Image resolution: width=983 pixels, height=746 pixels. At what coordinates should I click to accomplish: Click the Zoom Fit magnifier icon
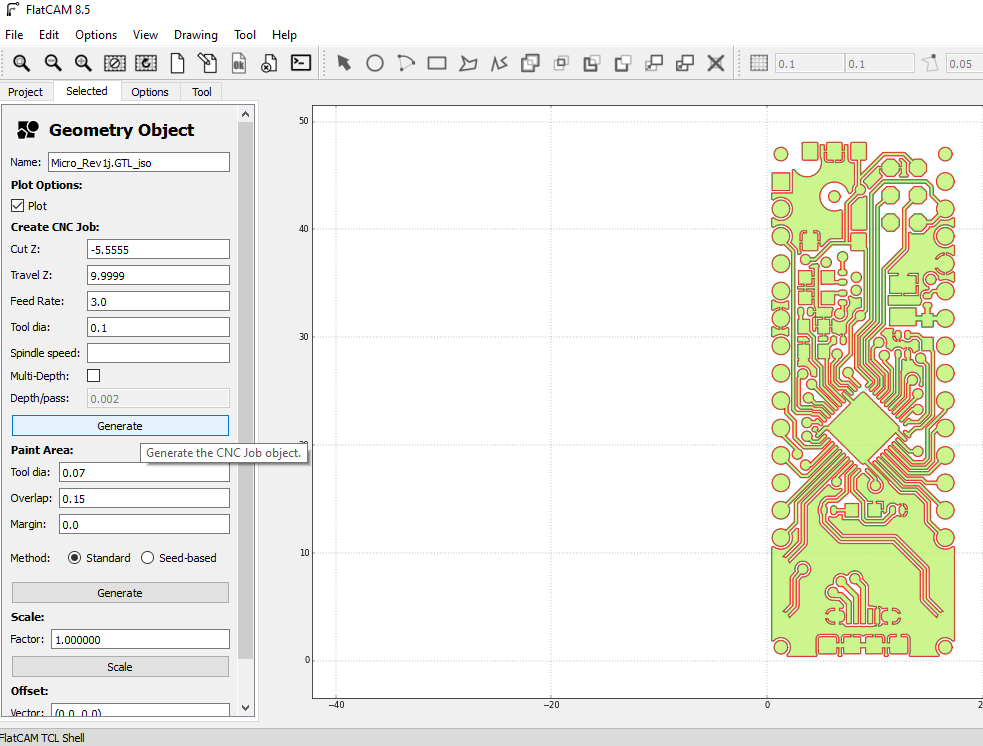(21, 63)
